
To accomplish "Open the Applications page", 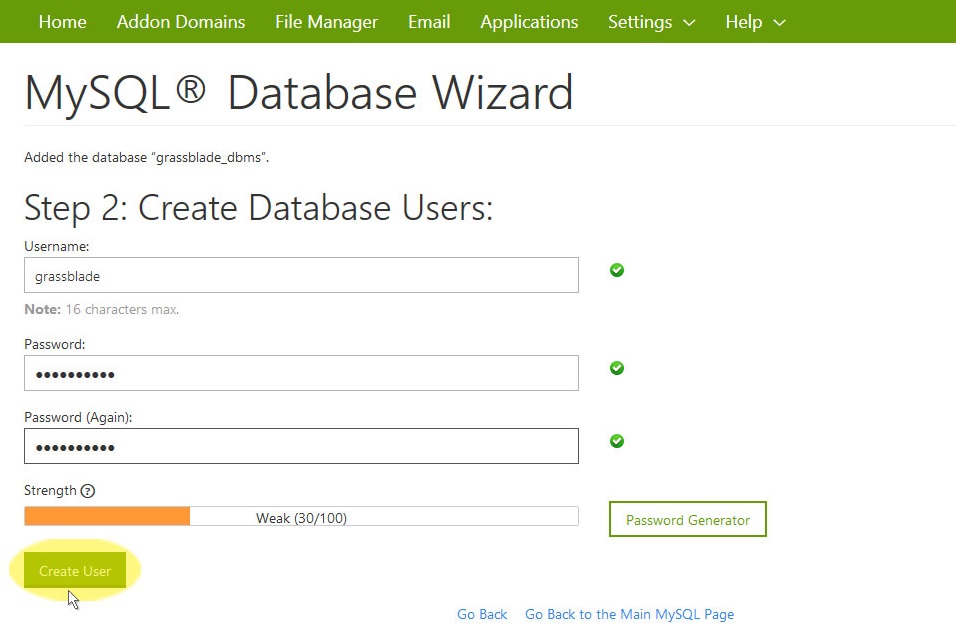I will tap(529, 22).
